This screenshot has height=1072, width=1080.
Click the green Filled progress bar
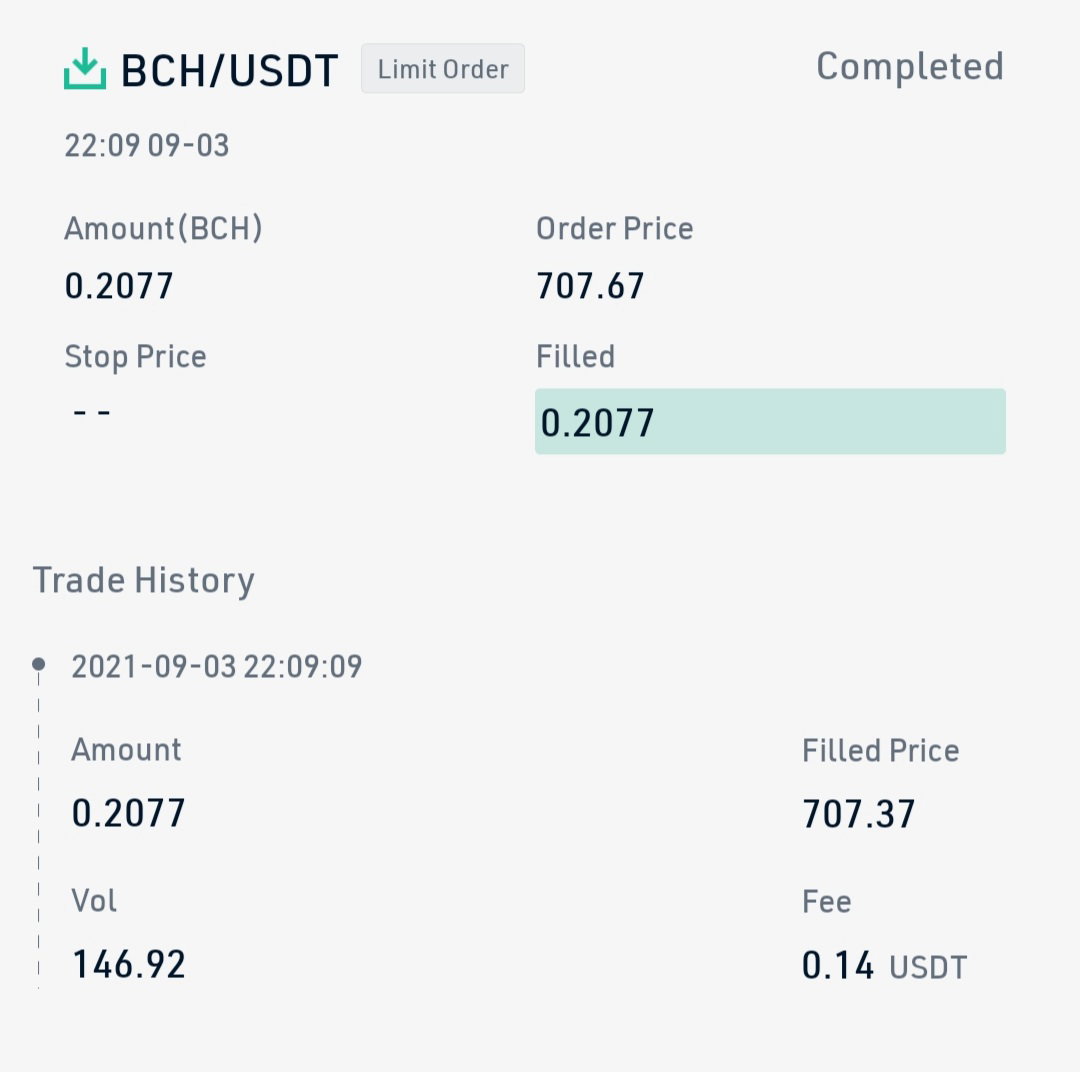pos(770,421)
